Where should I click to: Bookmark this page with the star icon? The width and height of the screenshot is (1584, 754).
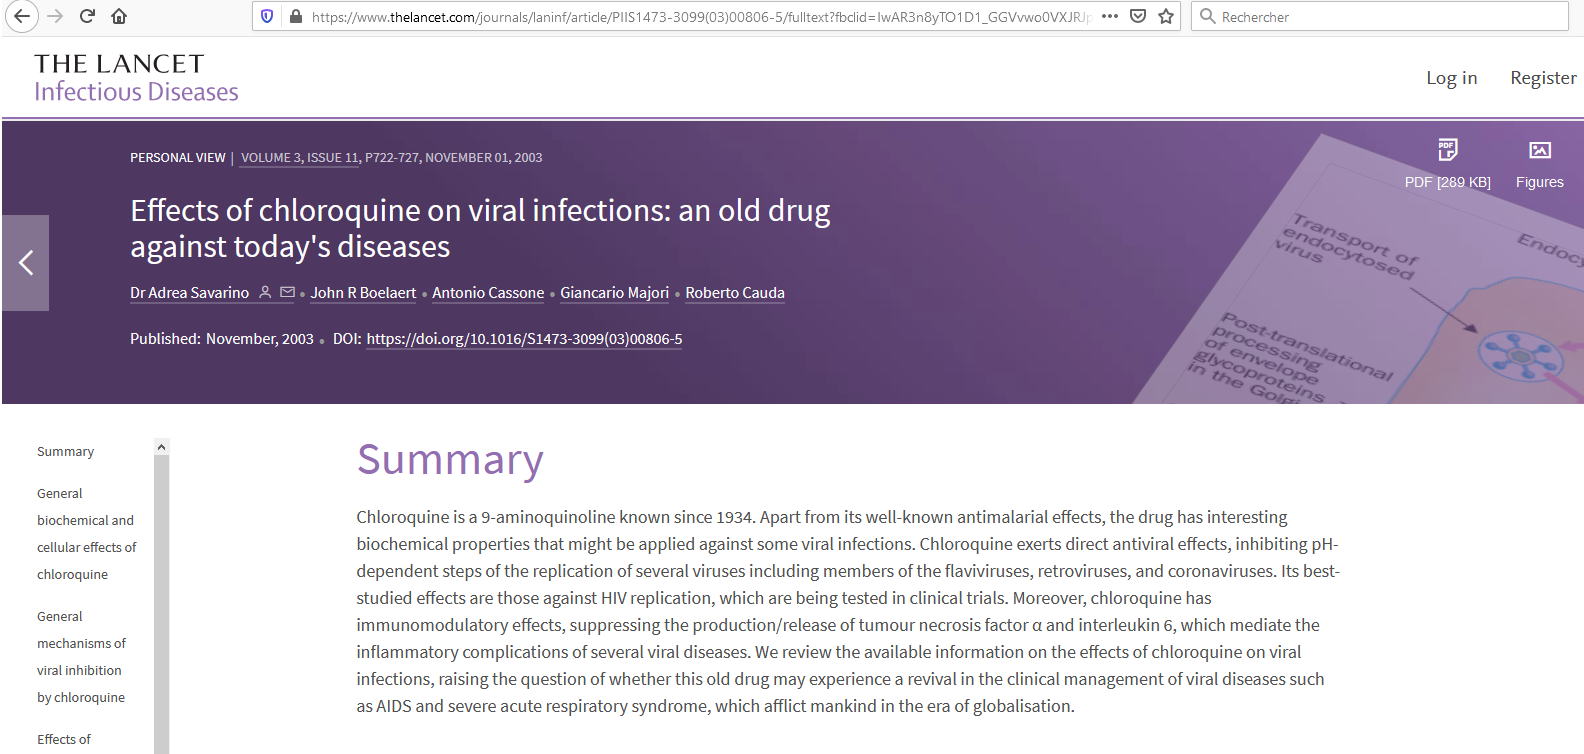point(1166,16)
